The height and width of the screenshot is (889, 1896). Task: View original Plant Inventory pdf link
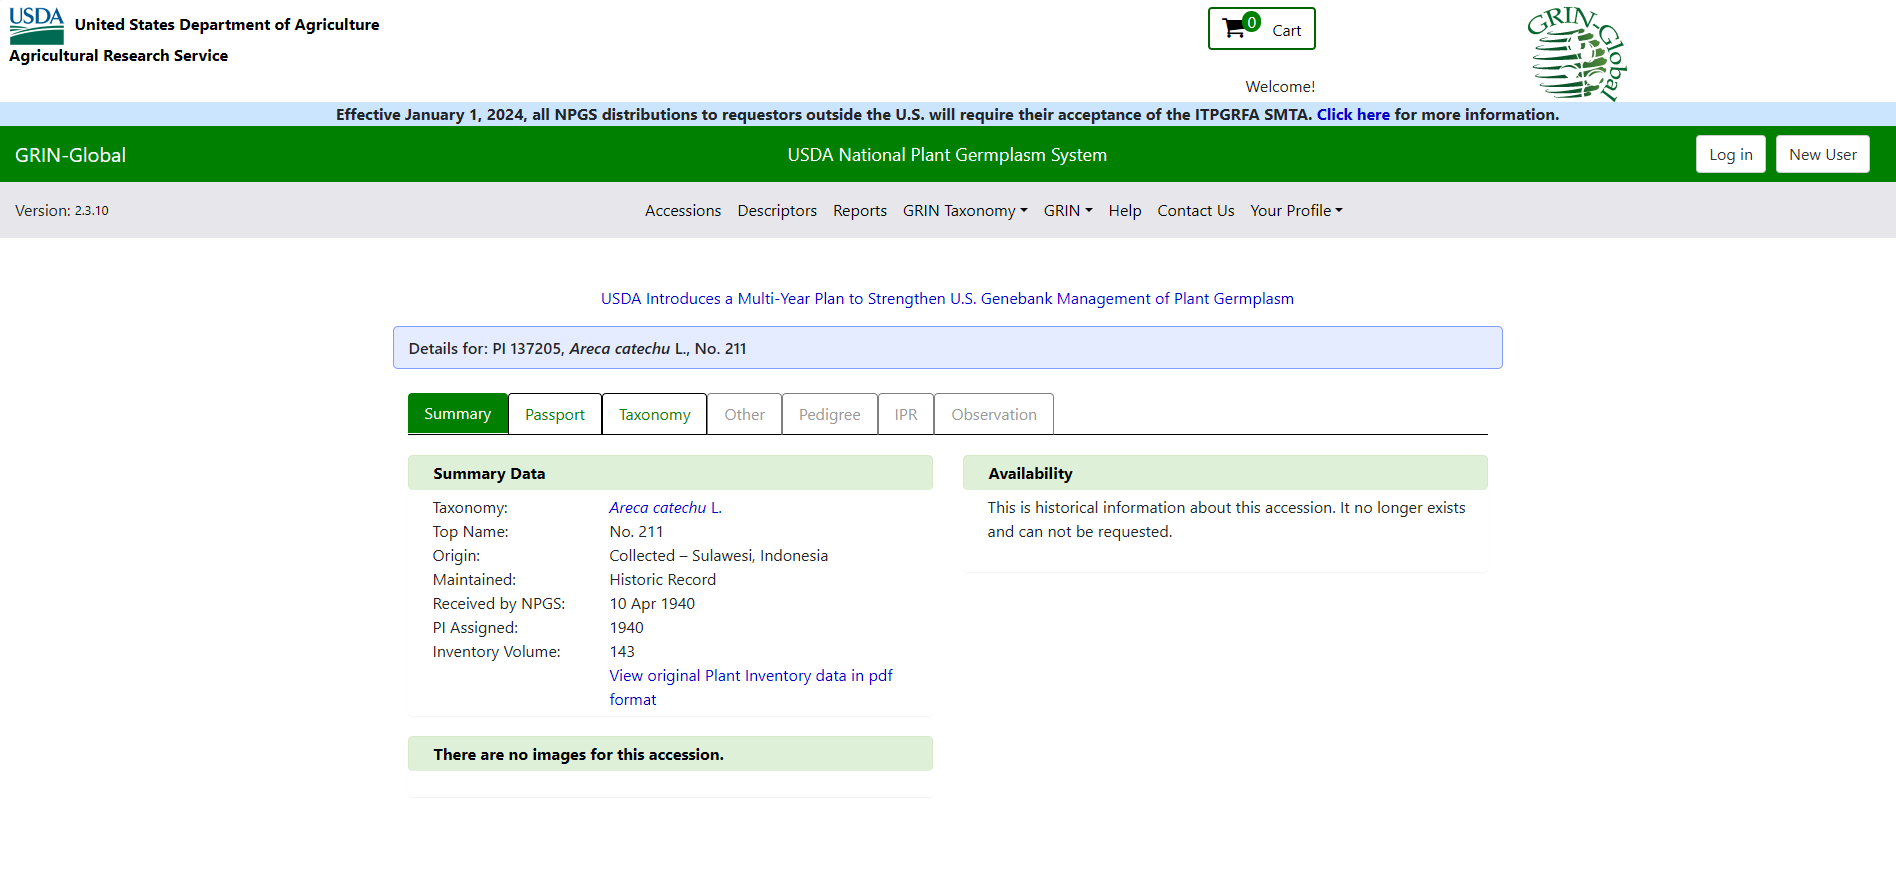750,676
